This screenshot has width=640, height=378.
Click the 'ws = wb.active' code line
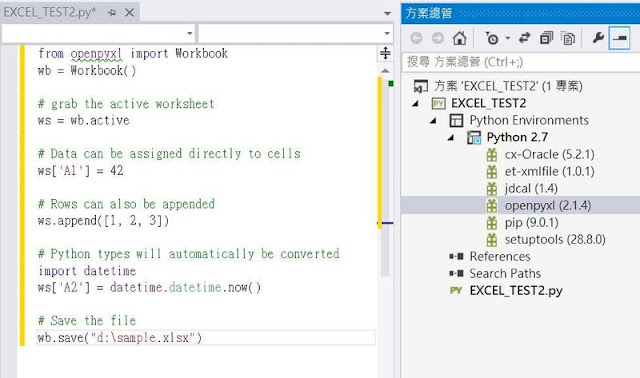tap(84, 120)
